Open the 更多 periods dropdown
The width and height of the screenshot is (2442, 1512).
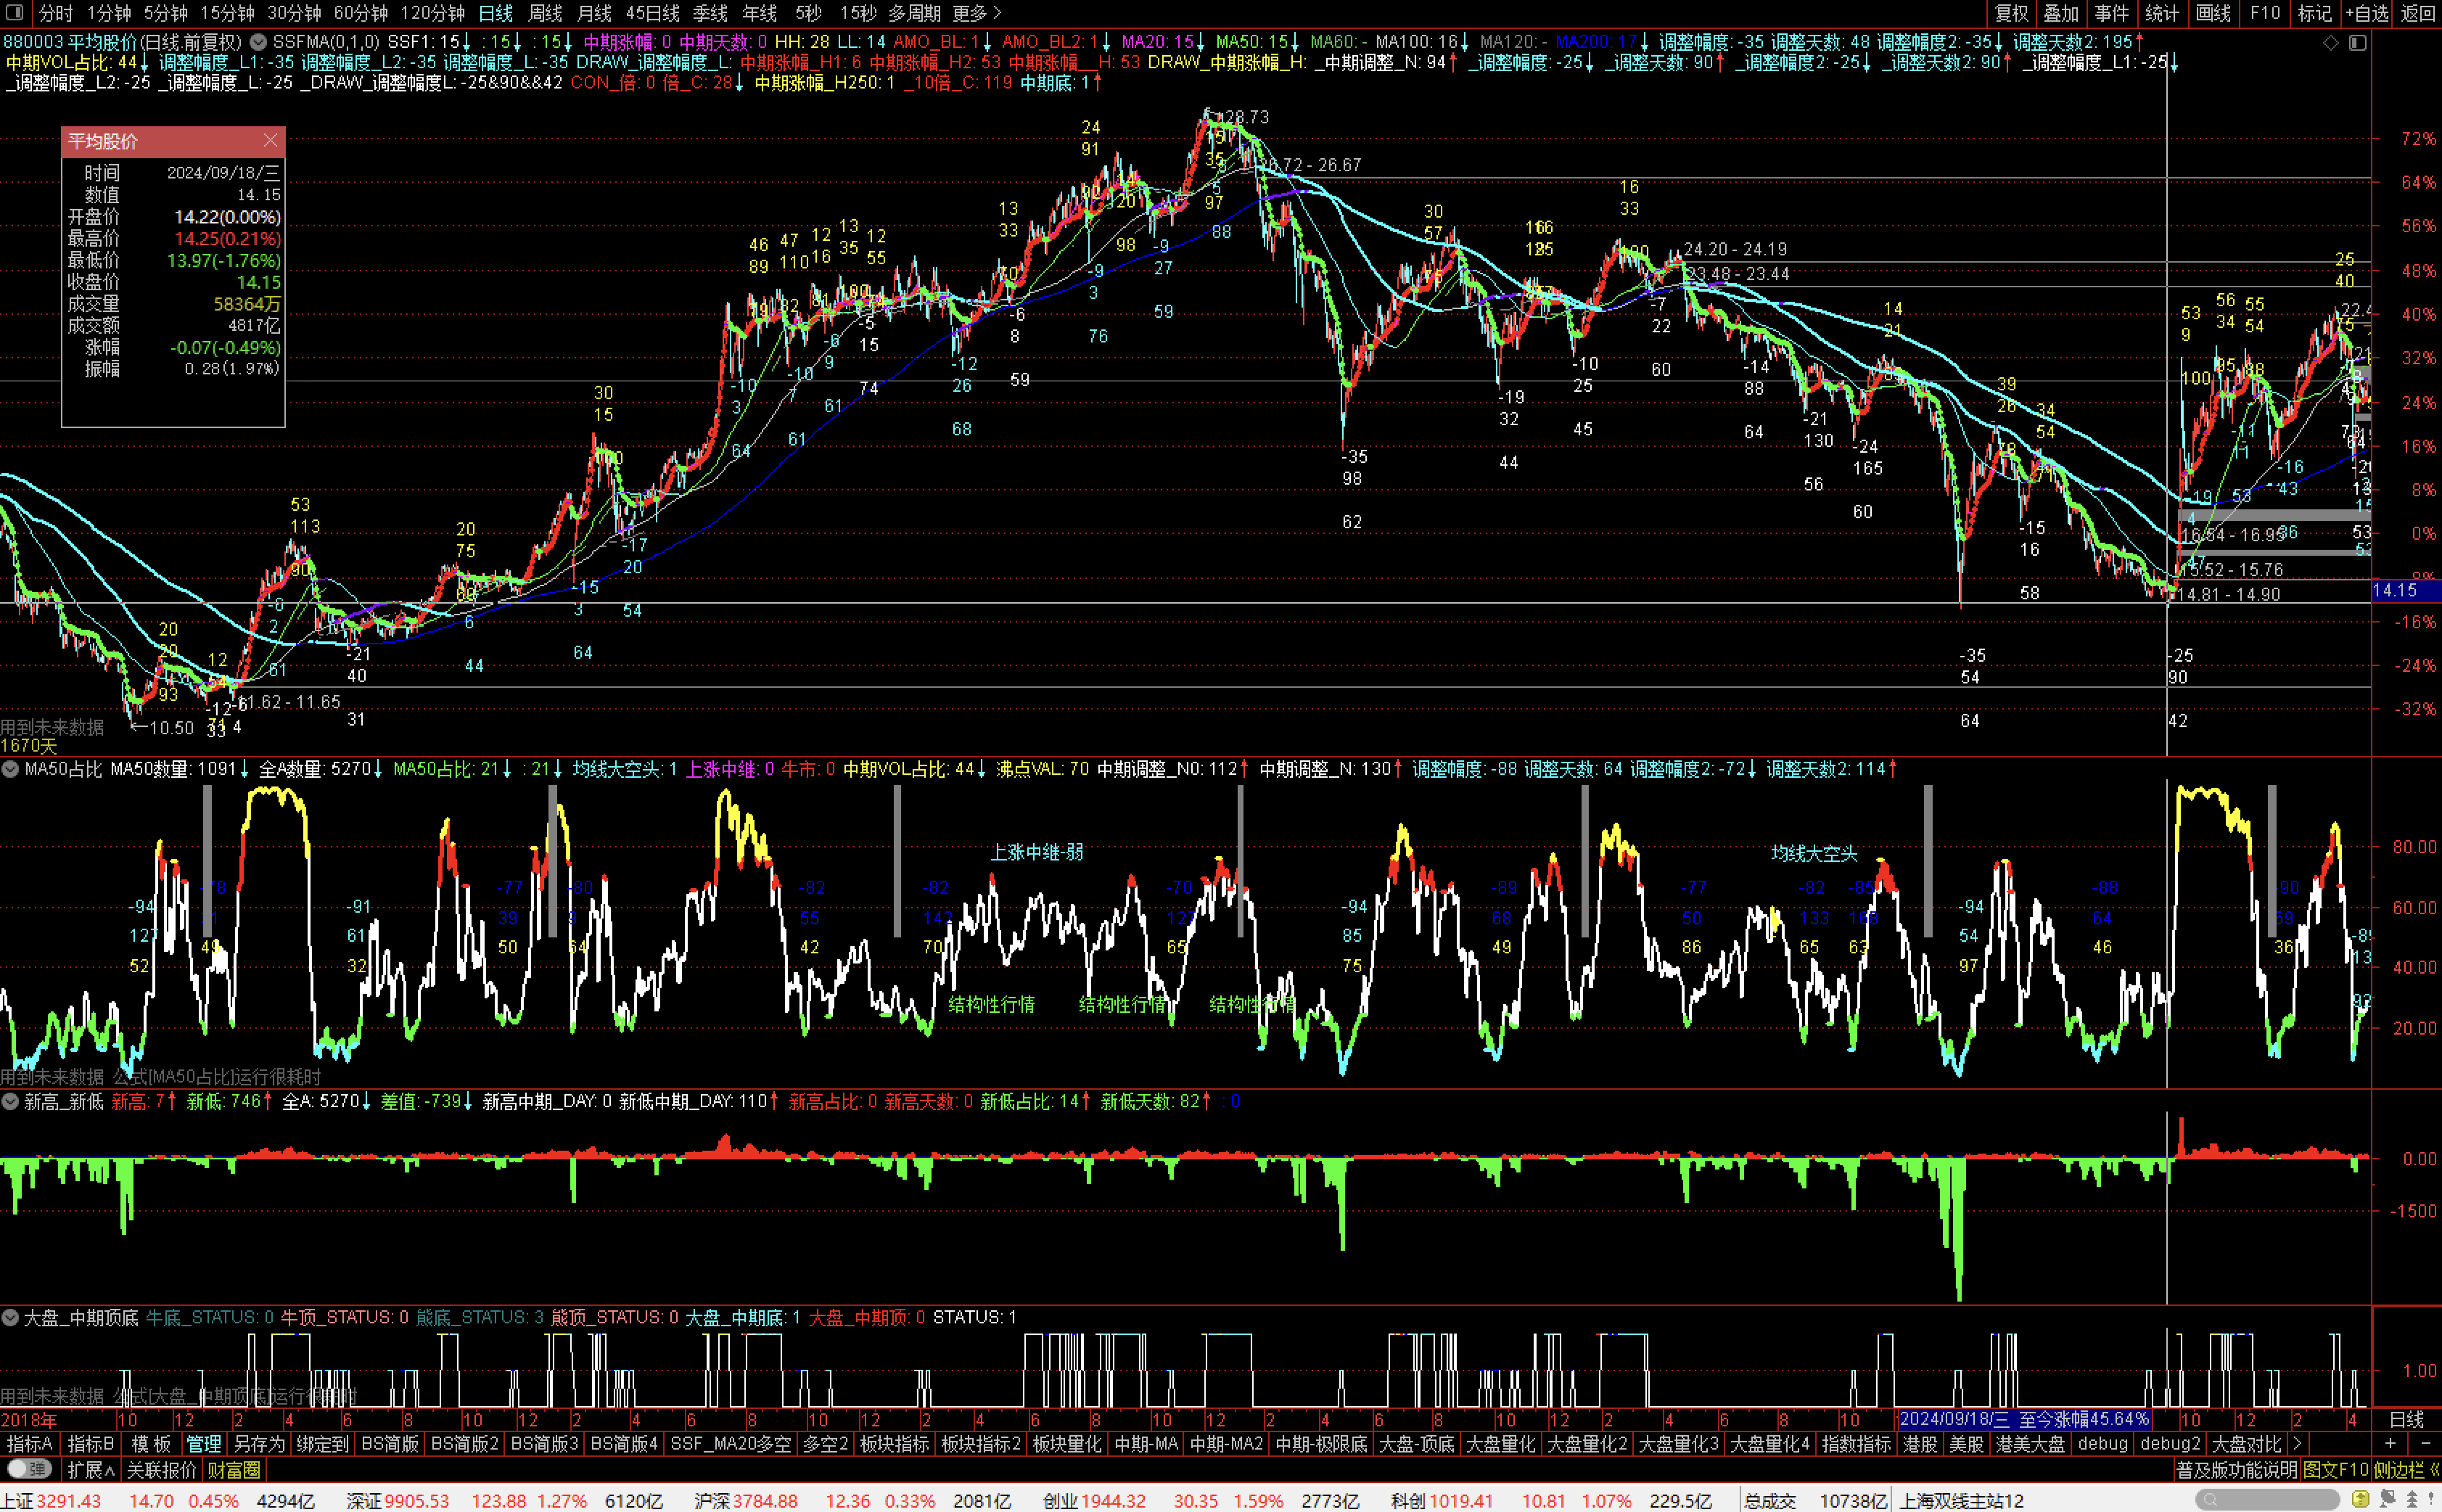[976, 13]
